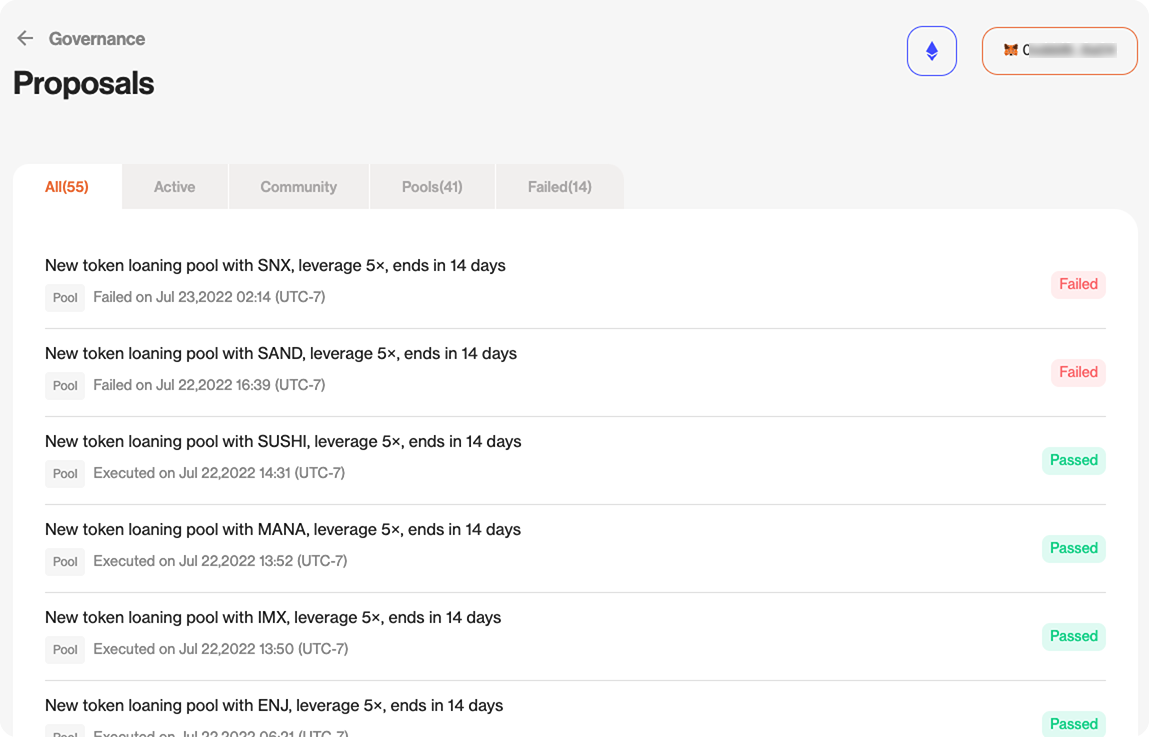Click the back arrow next to Governance
This screenshot has width=1149, height=737.
coord(25,38)
